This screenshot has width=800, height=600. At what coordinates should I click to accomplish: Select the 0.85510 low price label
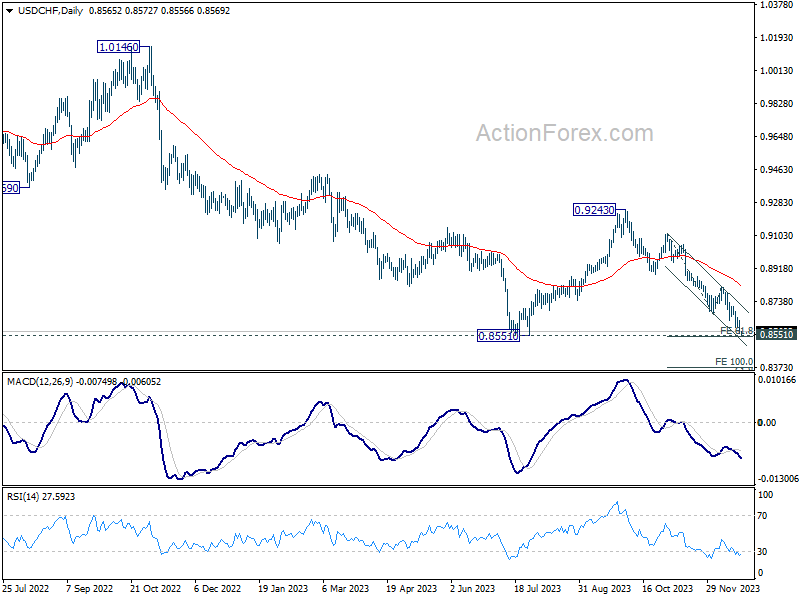click(x=498, y=336)
